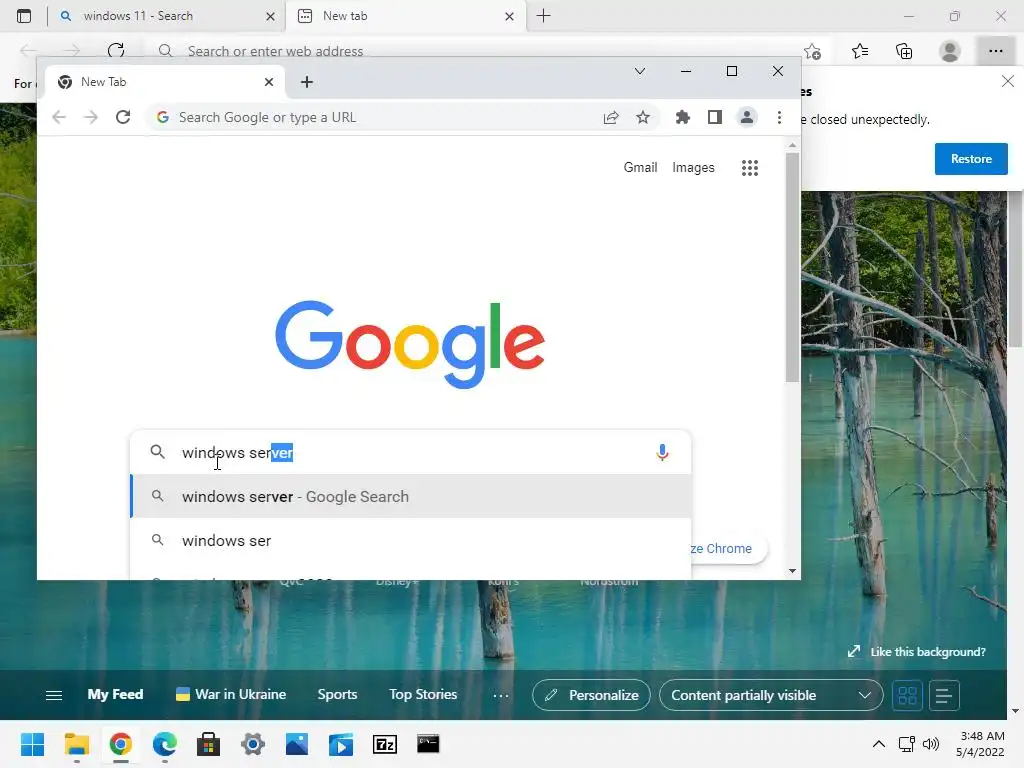Click the Personalize button
Viewport: 1024px width, 768px height.
point(591,695)
